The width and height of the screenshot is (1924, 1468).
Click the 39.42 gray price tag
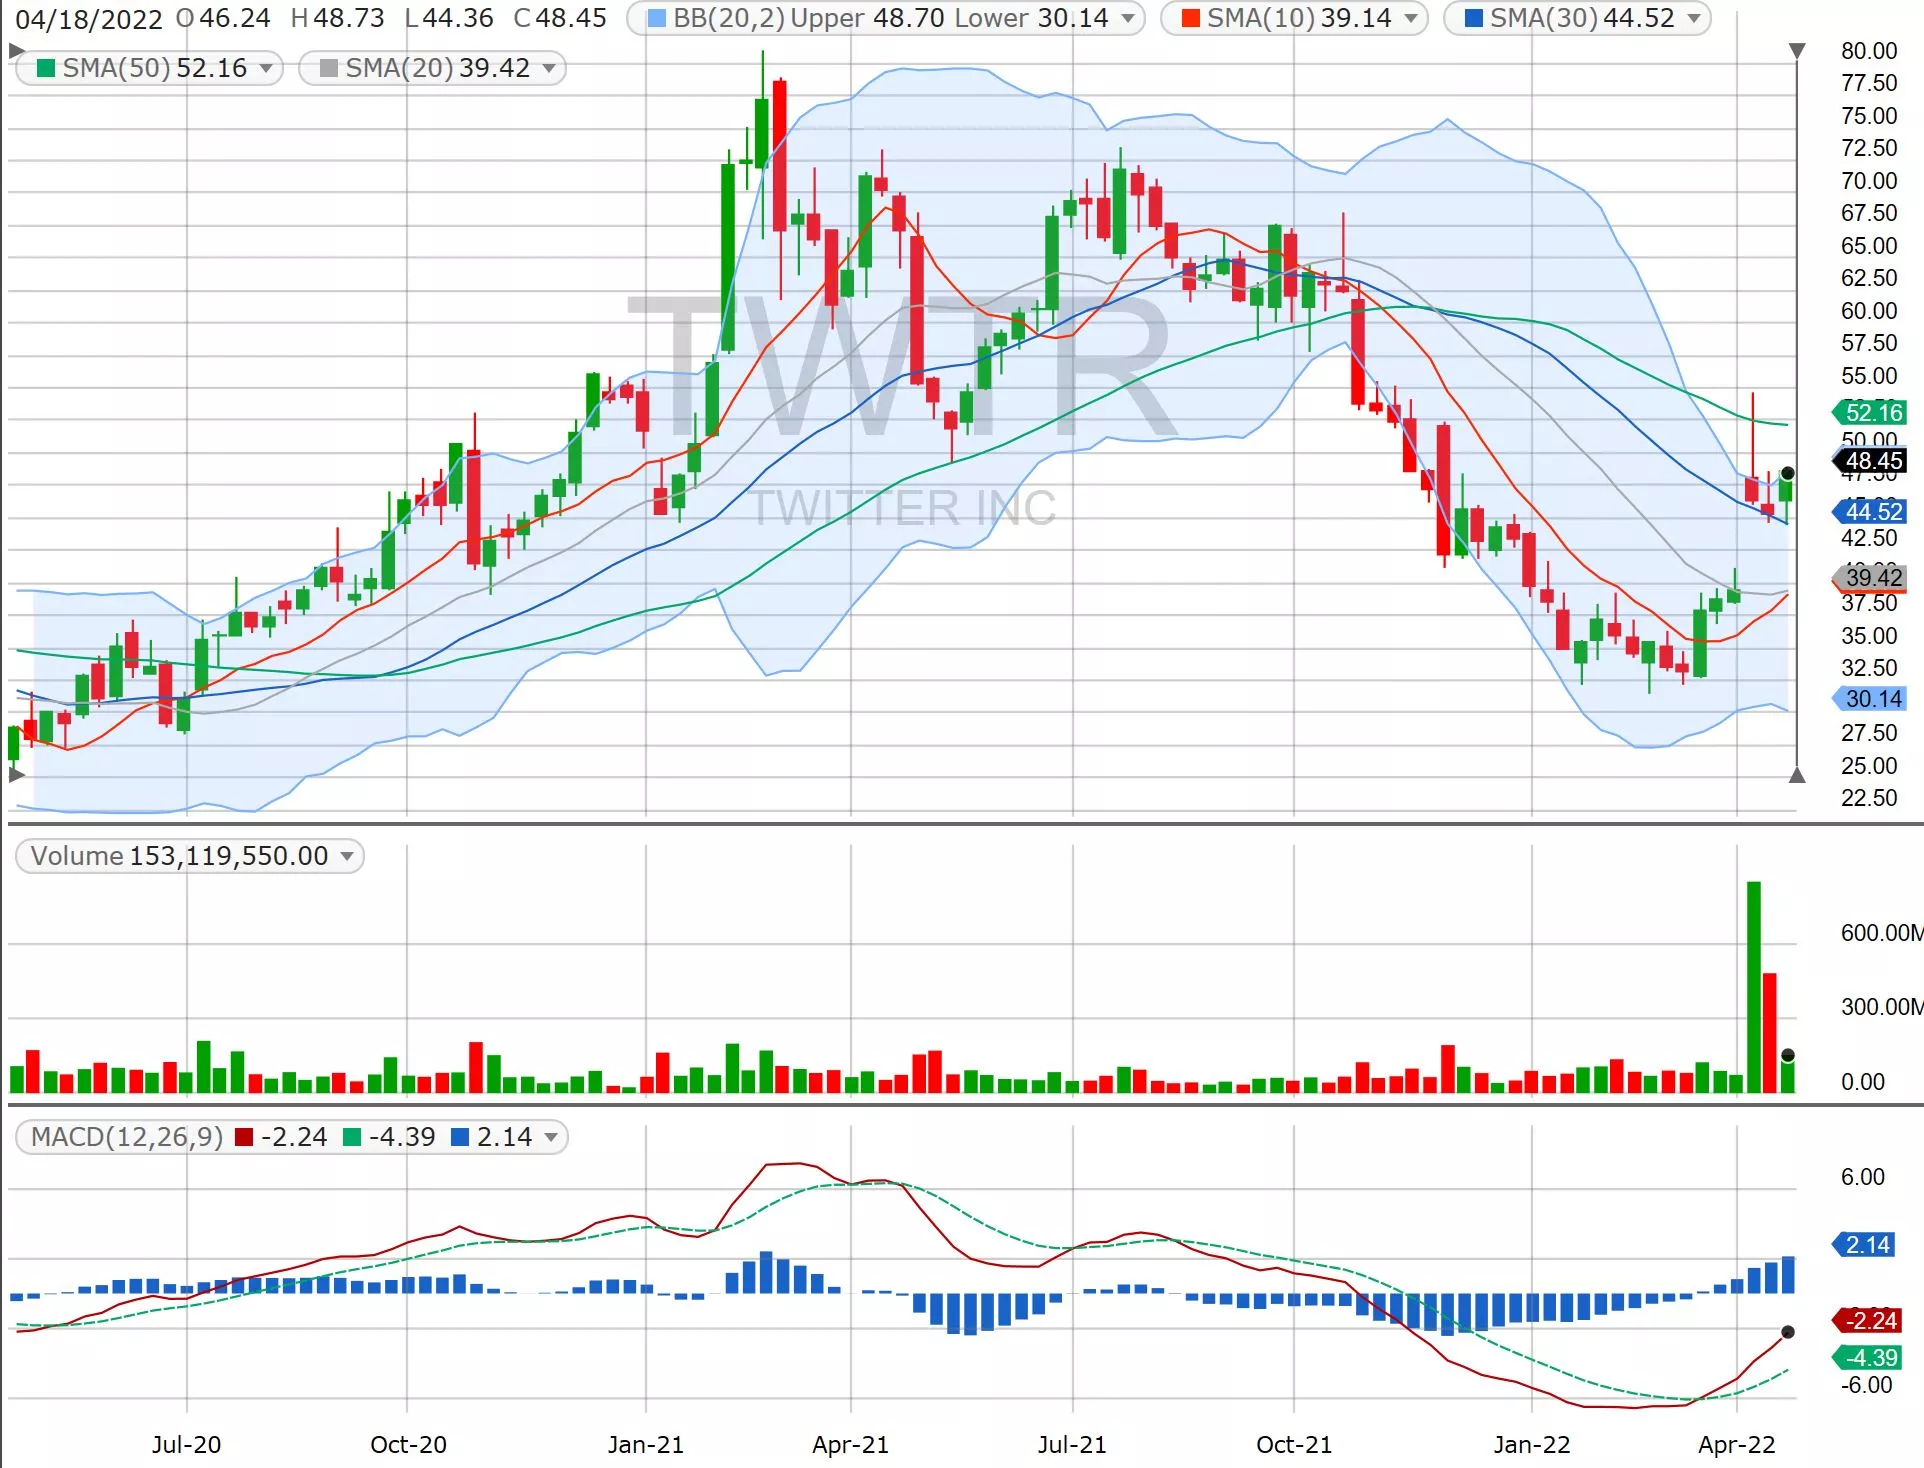tap(1869, 577)
